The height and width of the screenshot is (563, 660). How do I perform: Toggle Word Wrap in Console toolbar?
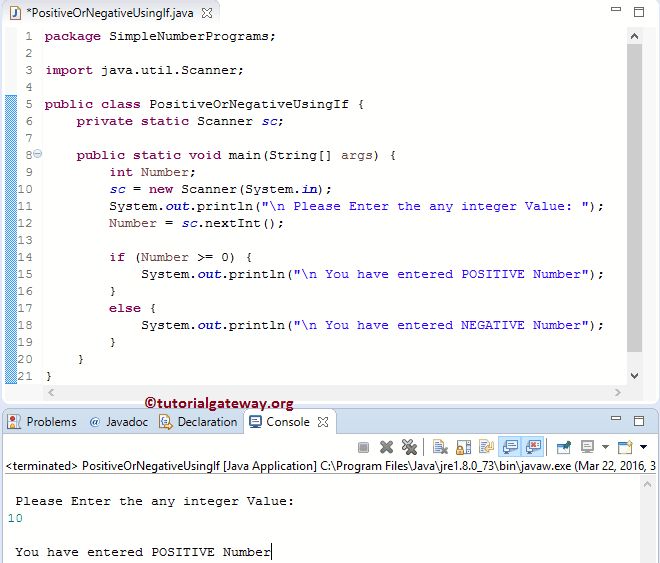[486, 447]
